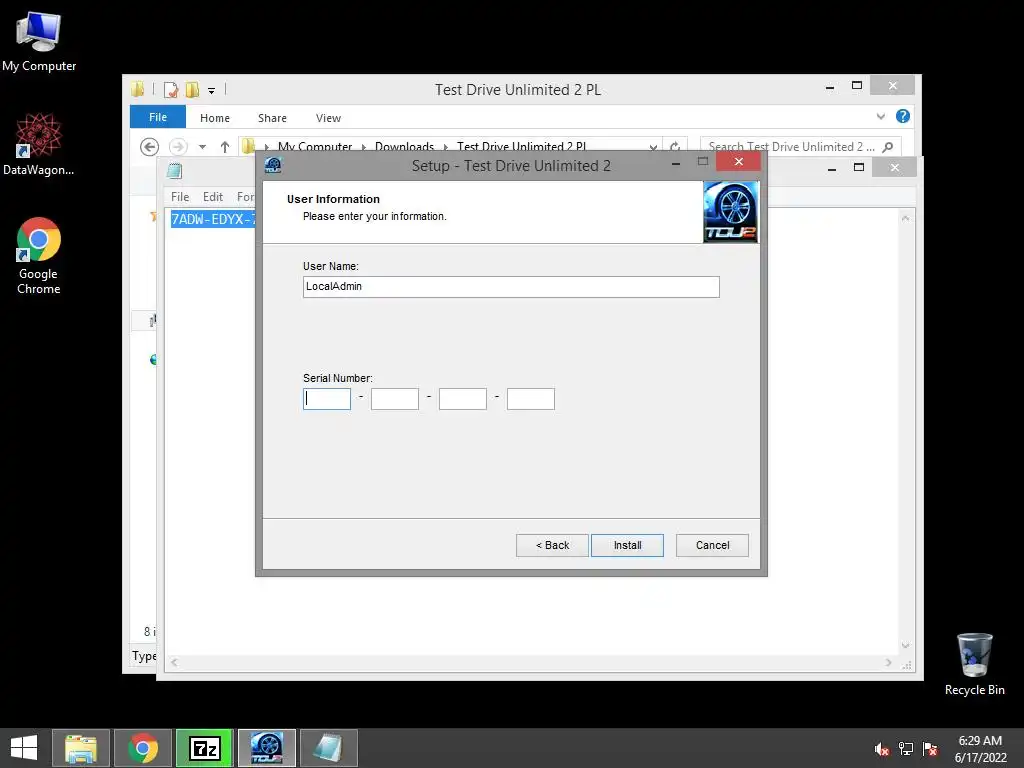The height and width of the screenshot is (768, 1024).
Task: Open address bar history dropdown
Action: [653, 148]
